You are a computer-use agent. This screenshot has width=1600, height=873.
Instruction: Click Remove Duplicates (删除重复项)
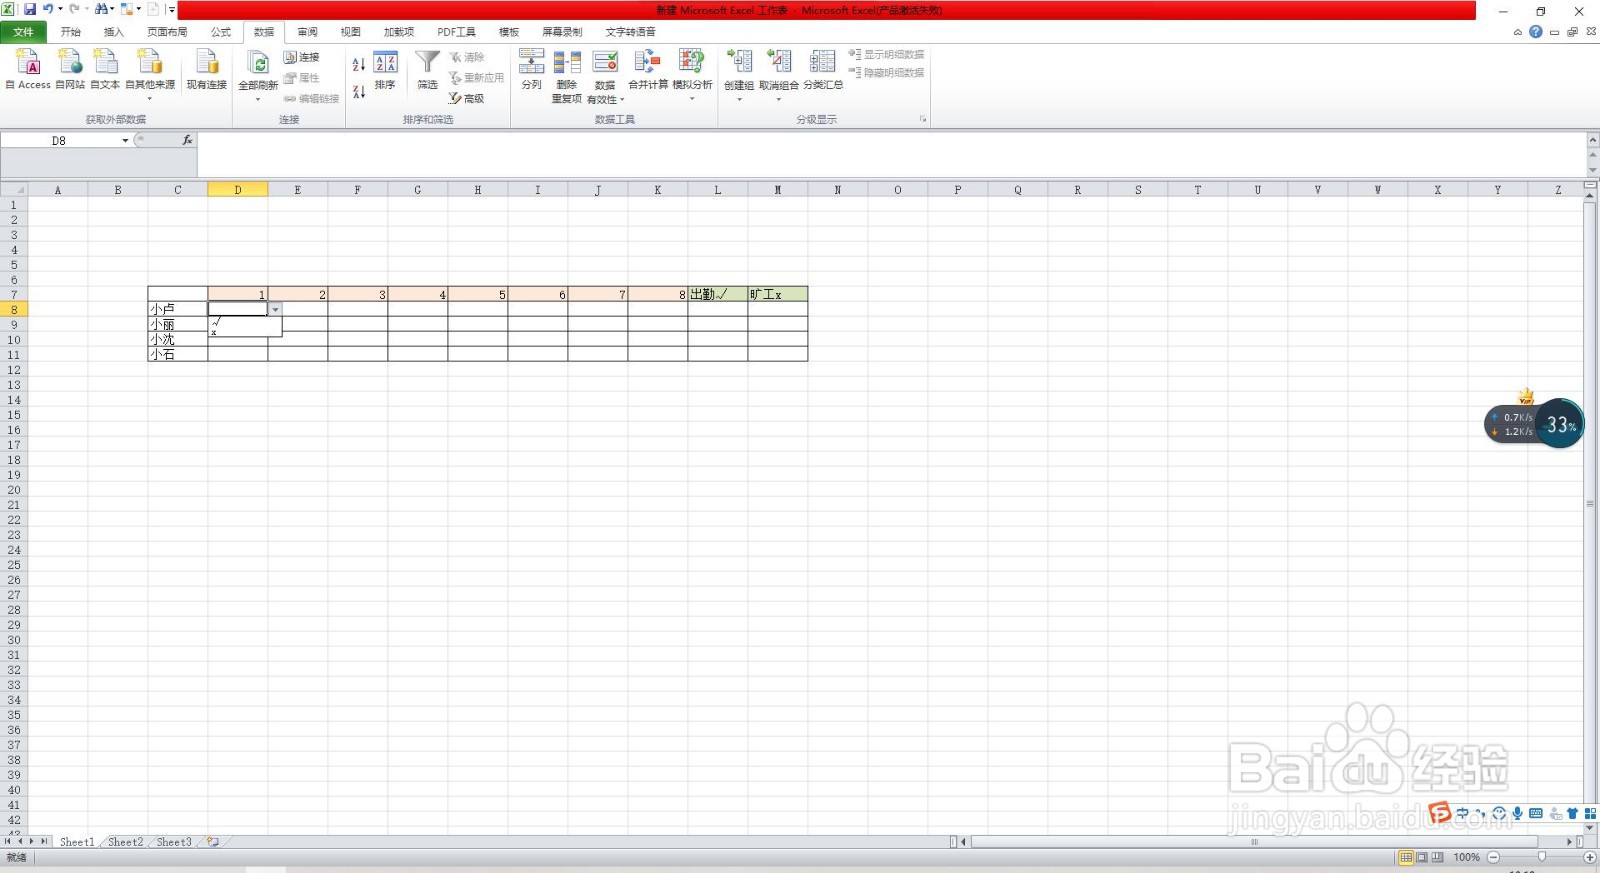click(567, 75)
